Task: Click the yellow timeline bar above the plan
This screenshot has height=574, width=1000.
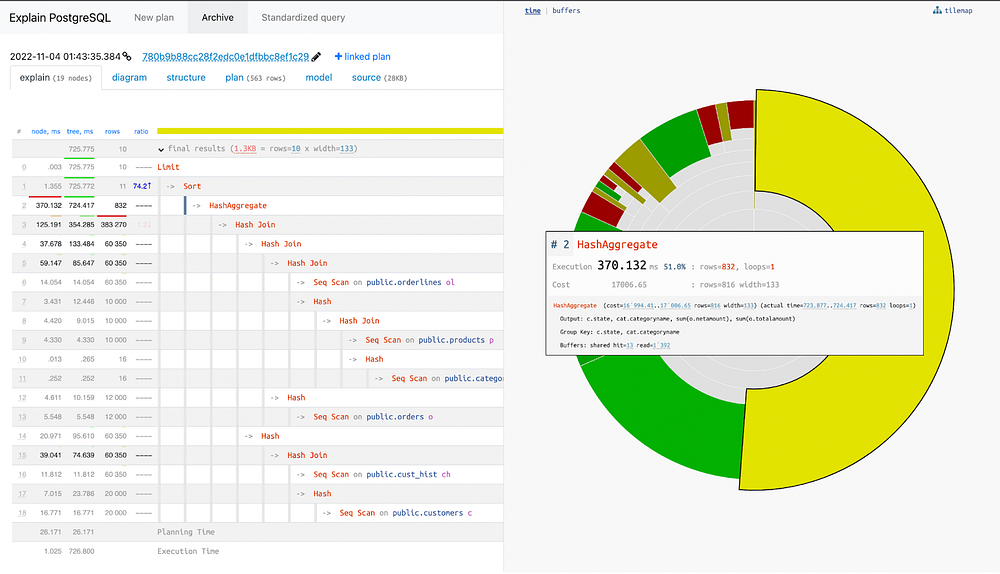Action: 330,131
